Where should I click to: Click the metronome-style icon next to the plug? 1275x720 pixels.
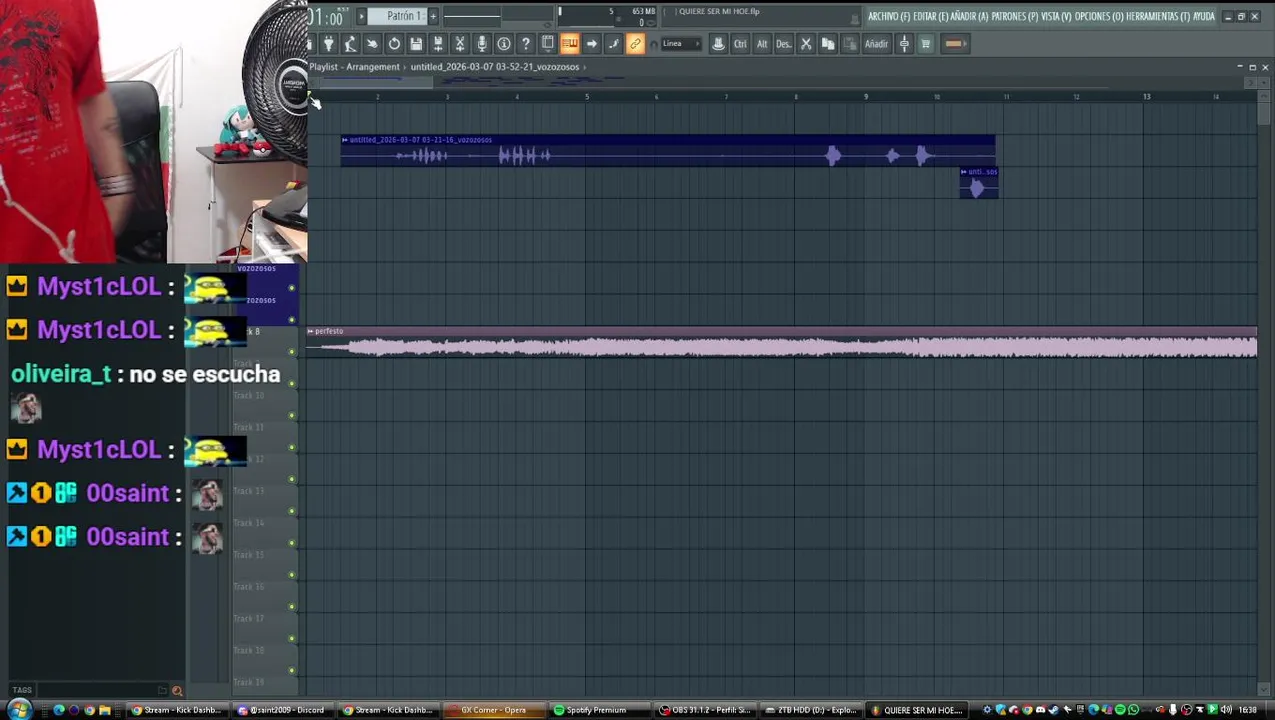point(350,44)
